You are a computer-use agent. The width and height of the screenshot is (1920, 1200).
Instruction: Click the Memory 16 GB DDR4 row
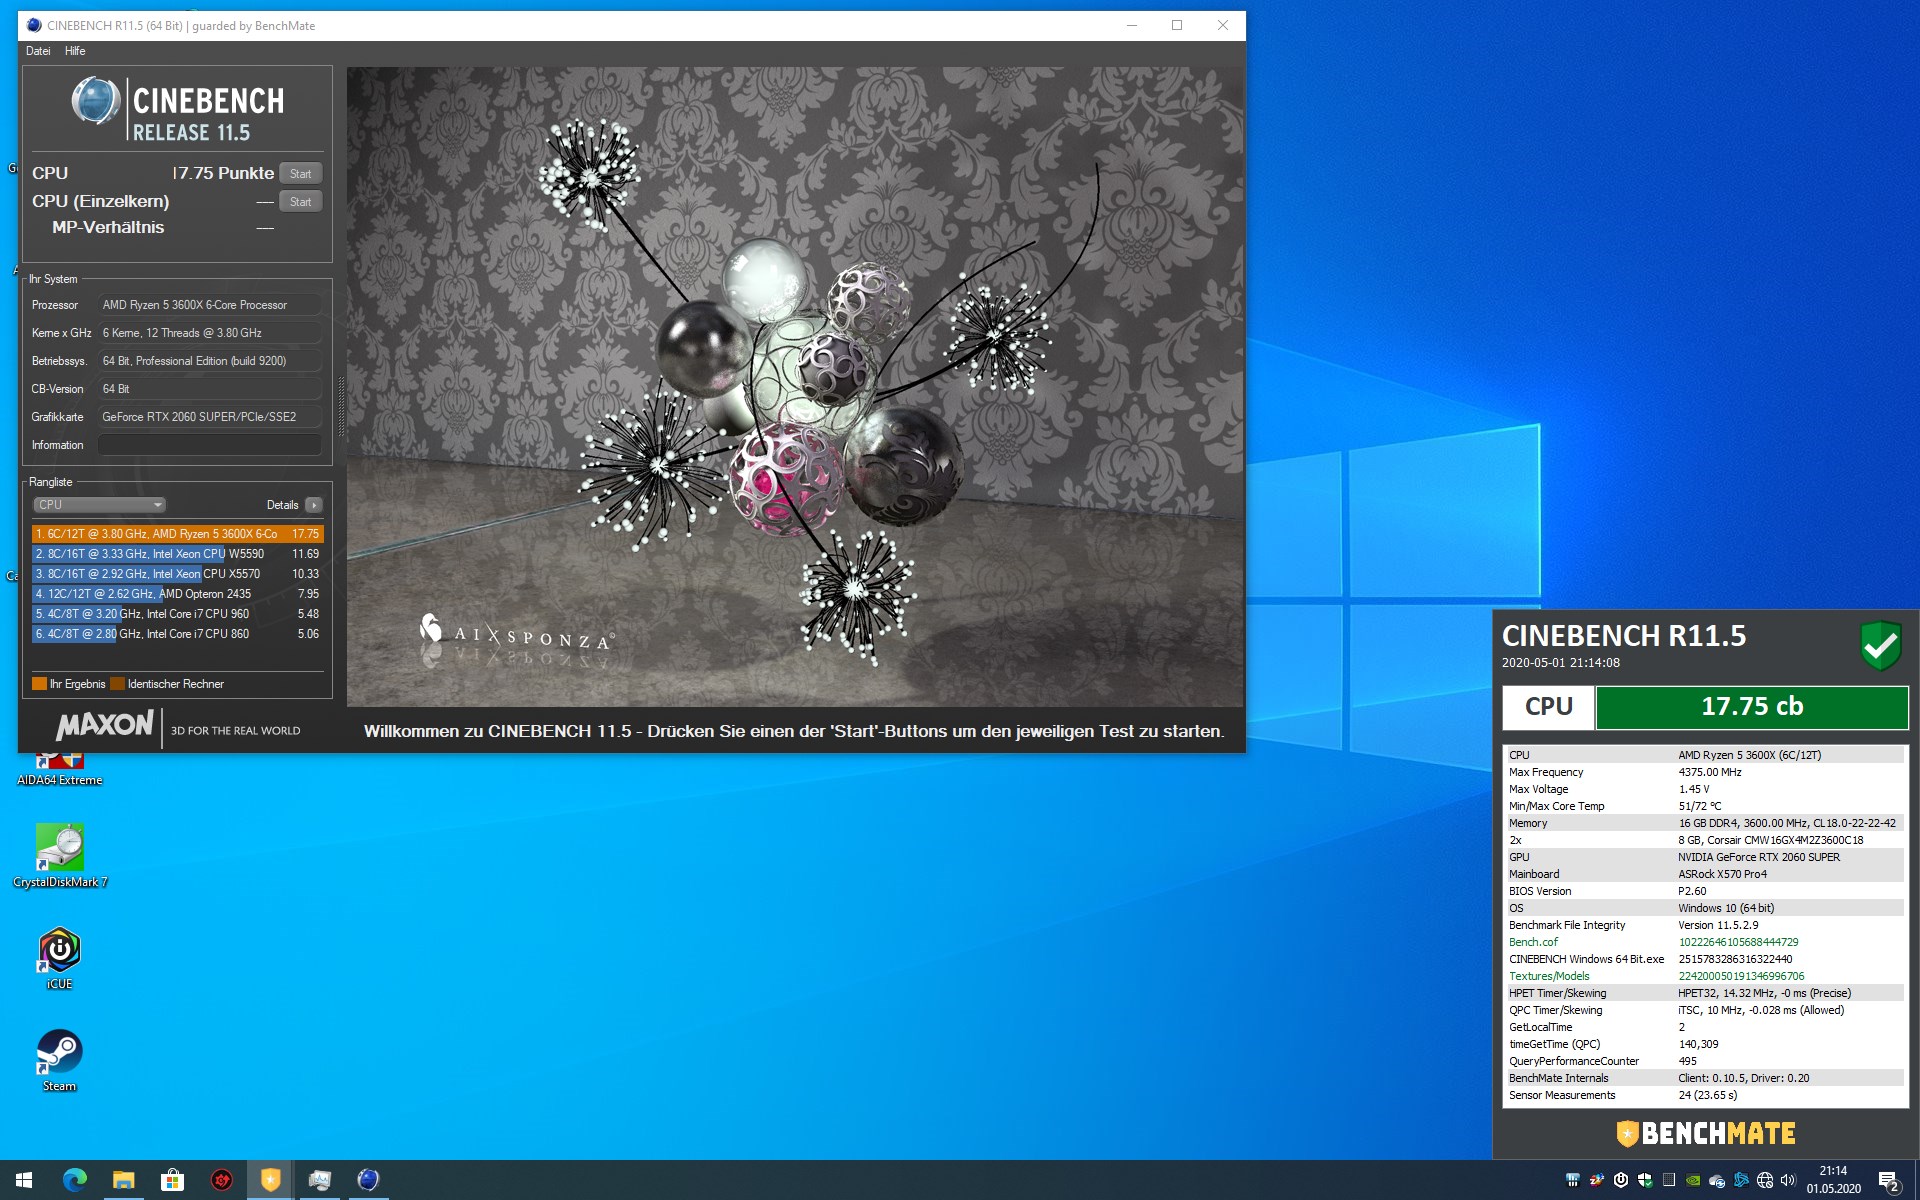(x=1706, y=823)
